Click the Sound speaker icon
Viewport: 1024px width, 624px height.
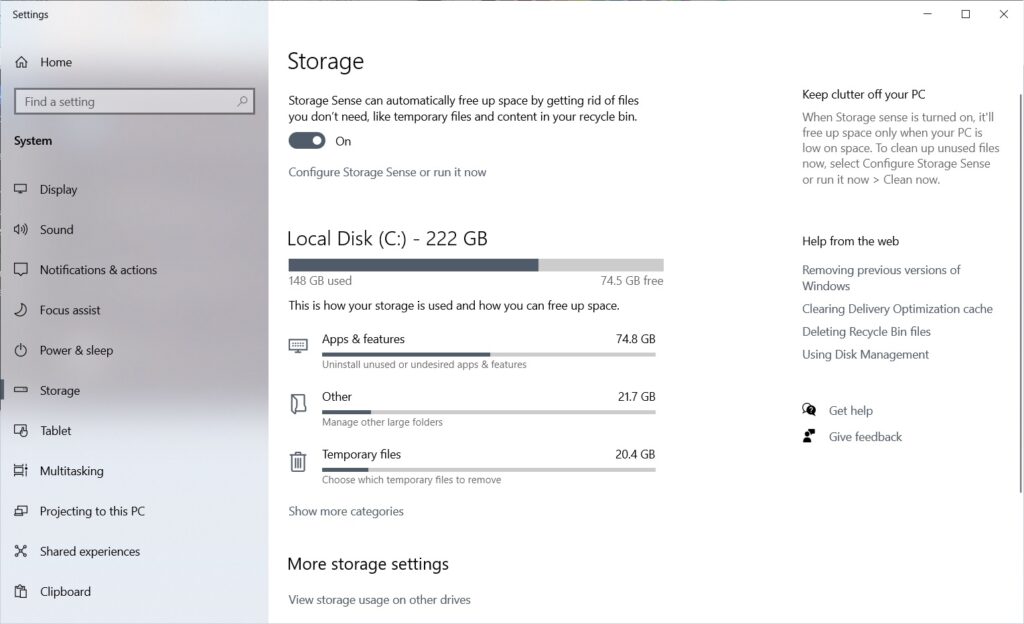coord(21,229)
